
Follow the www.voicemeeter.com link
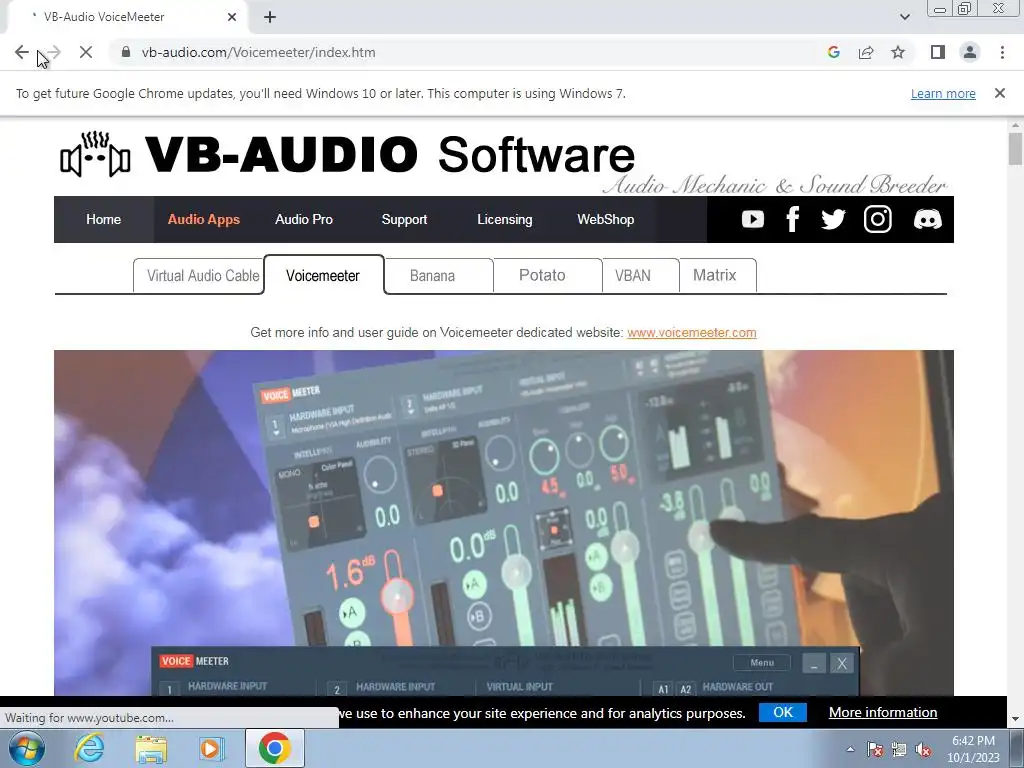[692, 332]
